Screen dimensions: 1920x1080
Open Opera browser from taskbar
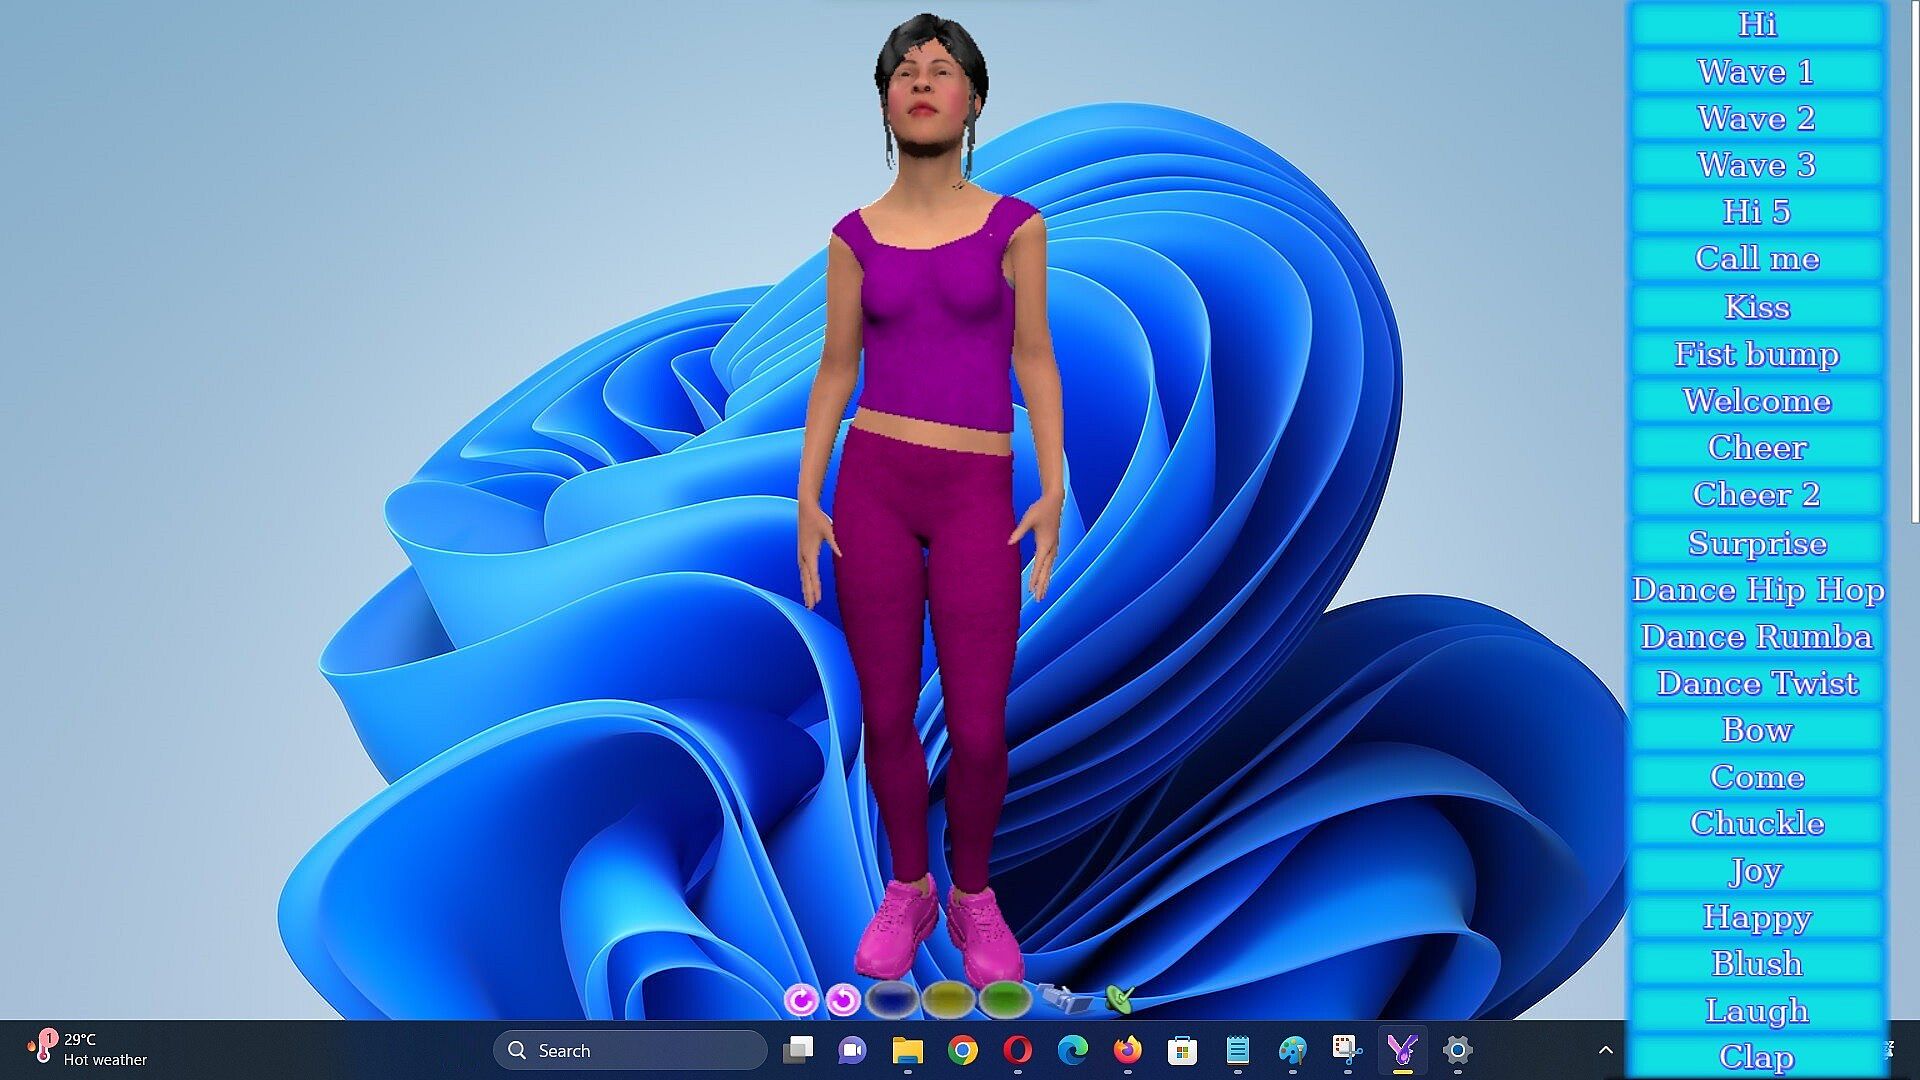[x=1017, y=1050]
